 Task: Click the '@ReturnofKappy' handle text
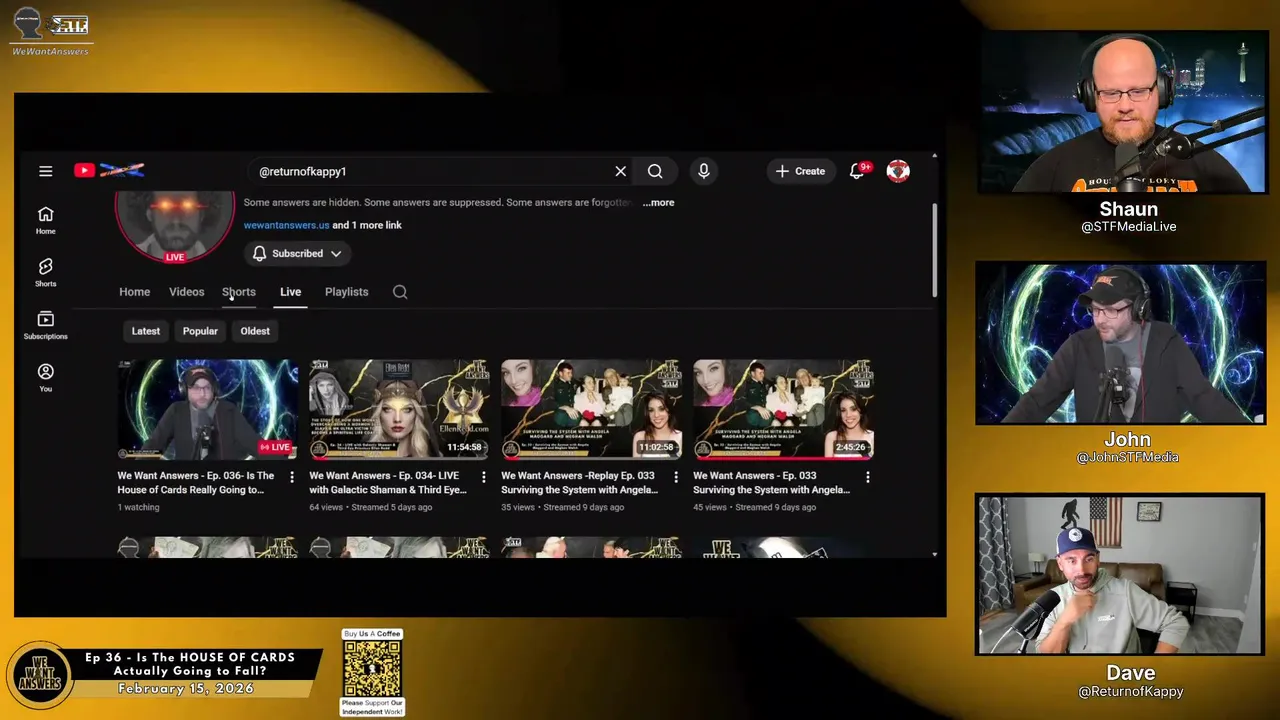tap(1131, 691)
